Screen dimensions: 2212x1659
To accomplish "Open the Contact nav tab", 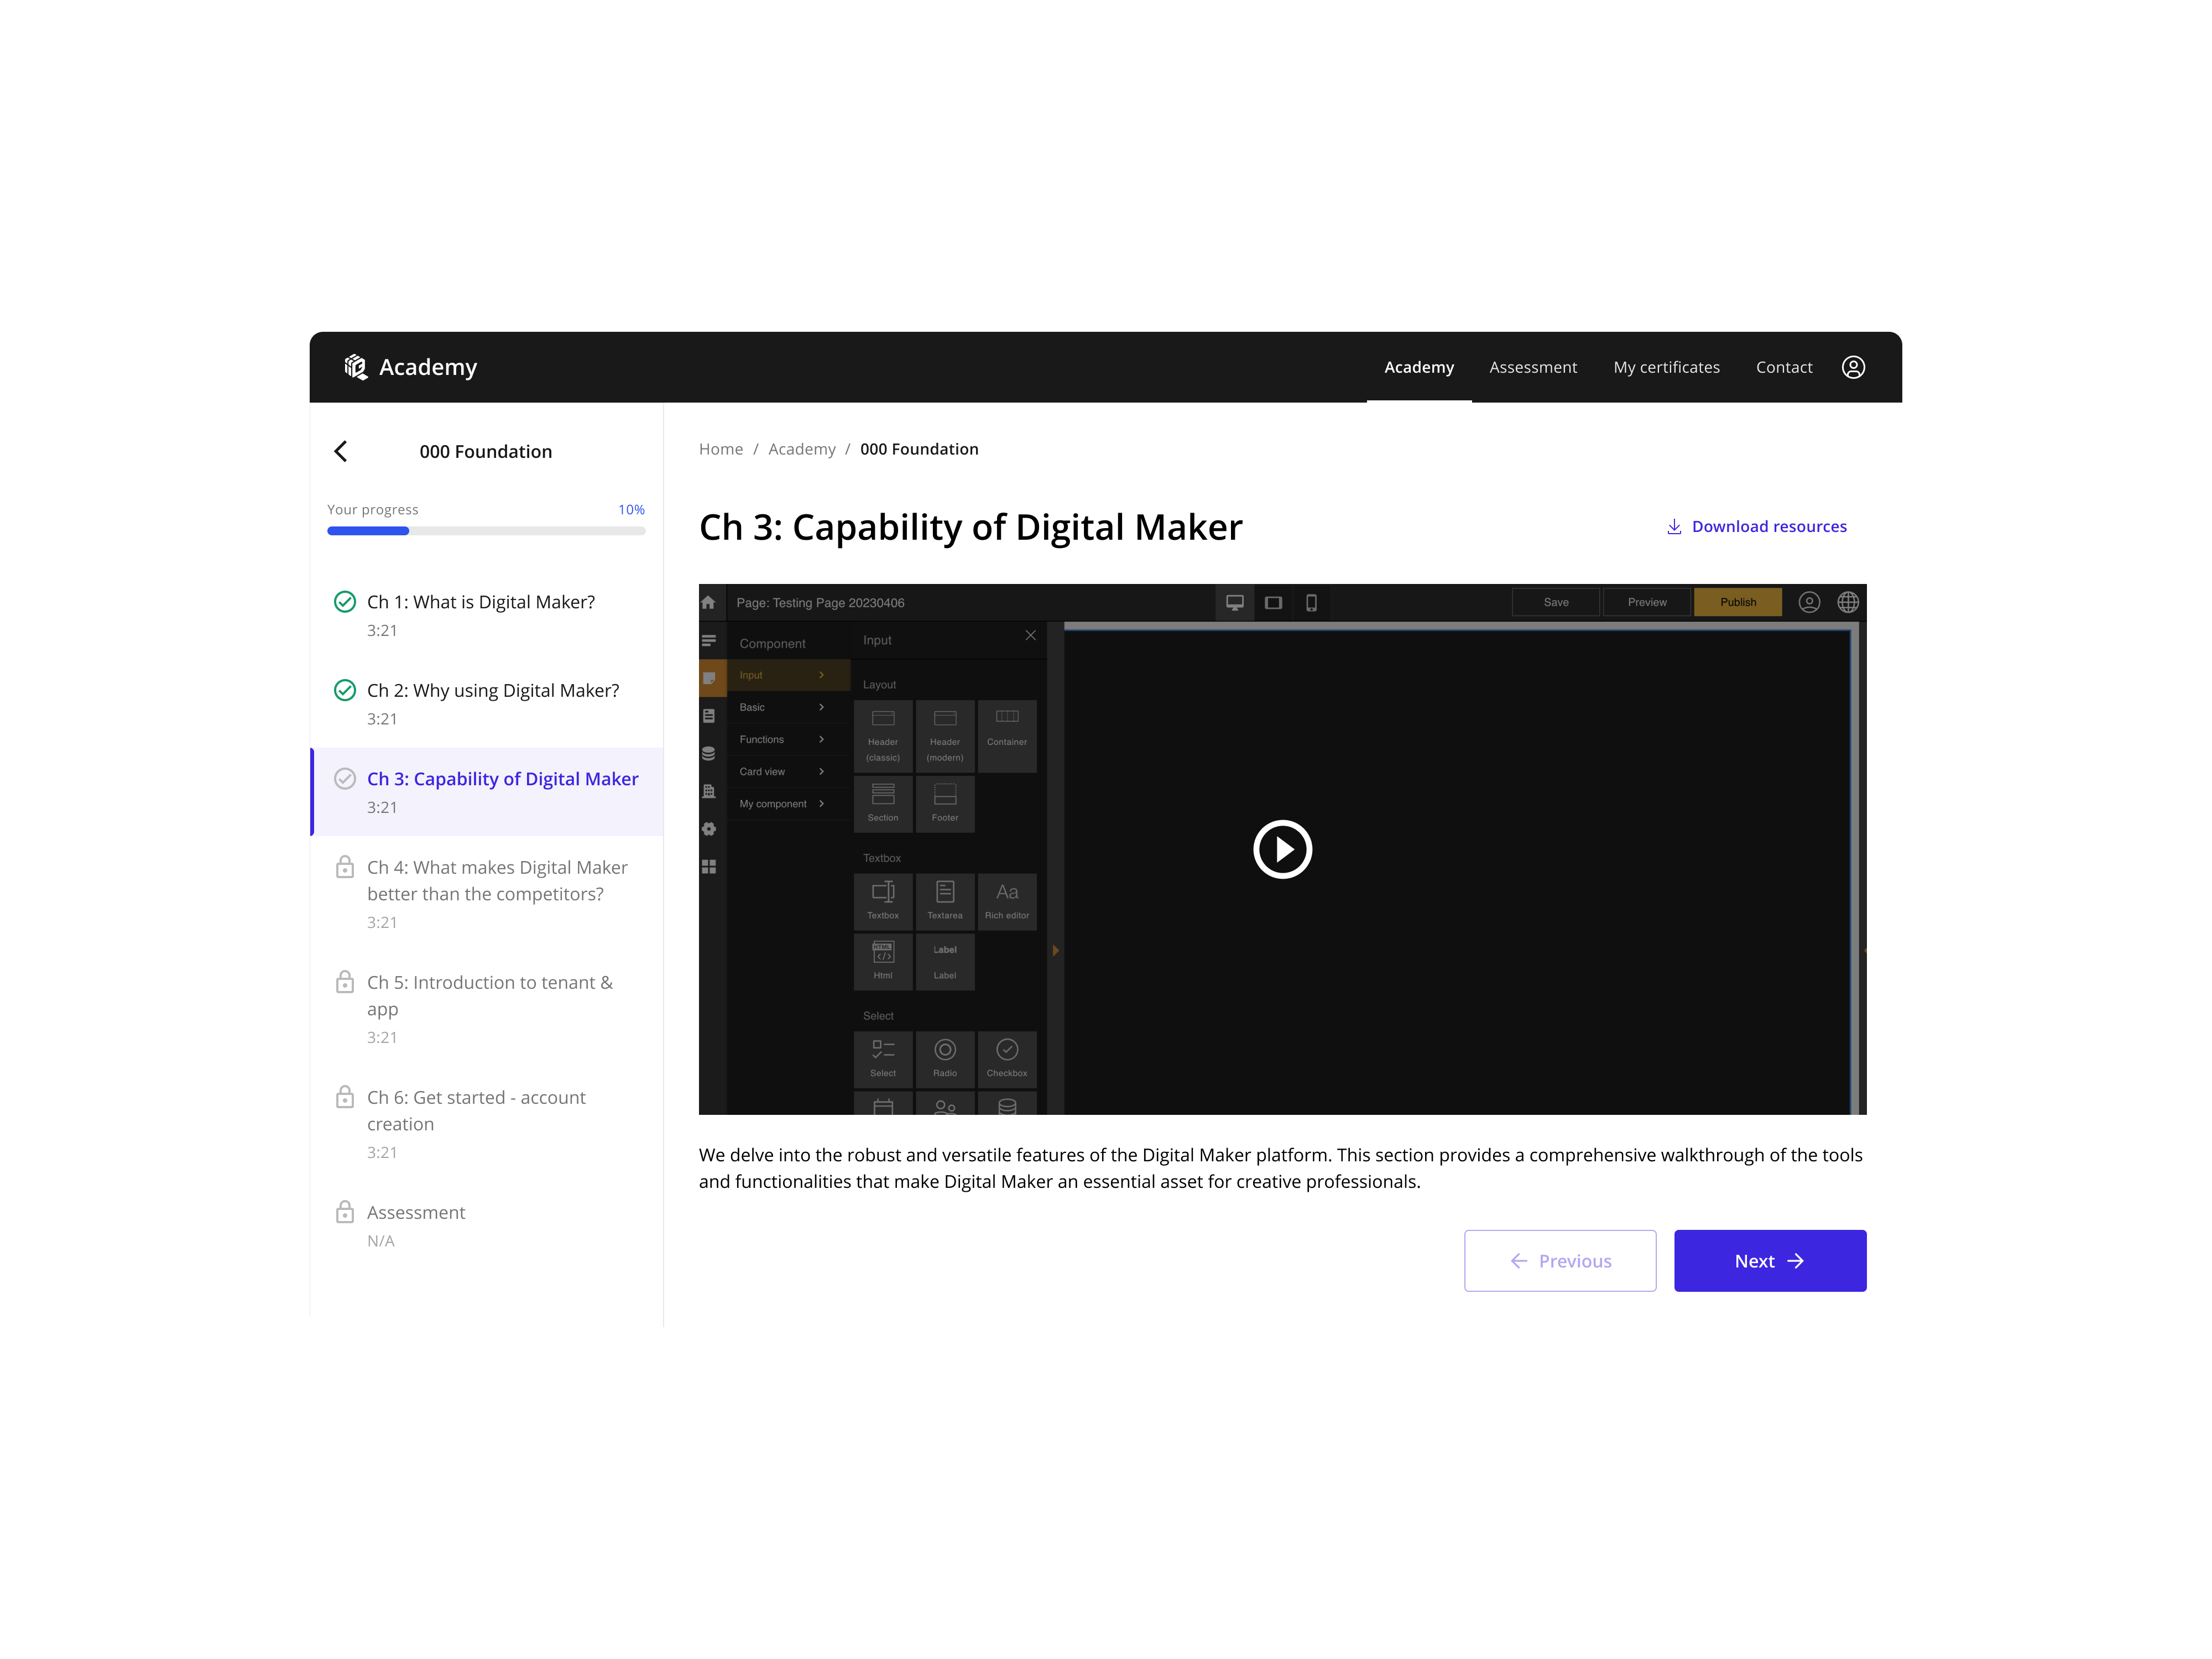I will click(x=1783, y=367).
